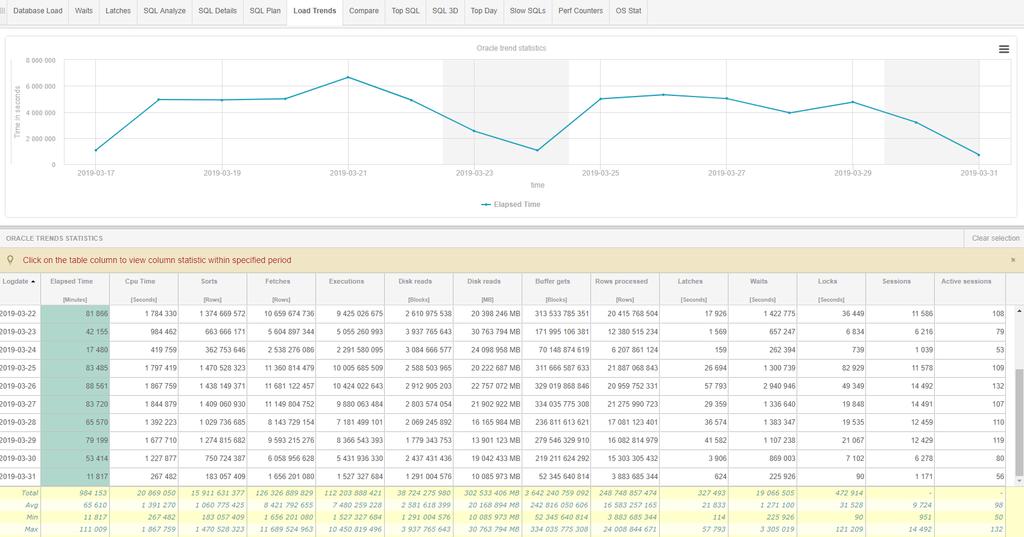Click last chart point at 2019-03-31
The image size is (1024, 537).
pyautogui.click(x=978, y=155)
